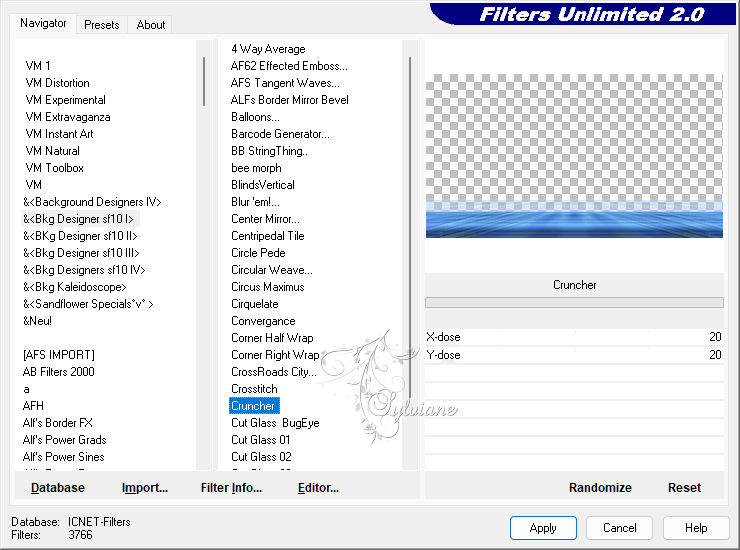Select VM Toolbox category
The width and height of the screenshot is (740, 550).
55,168
